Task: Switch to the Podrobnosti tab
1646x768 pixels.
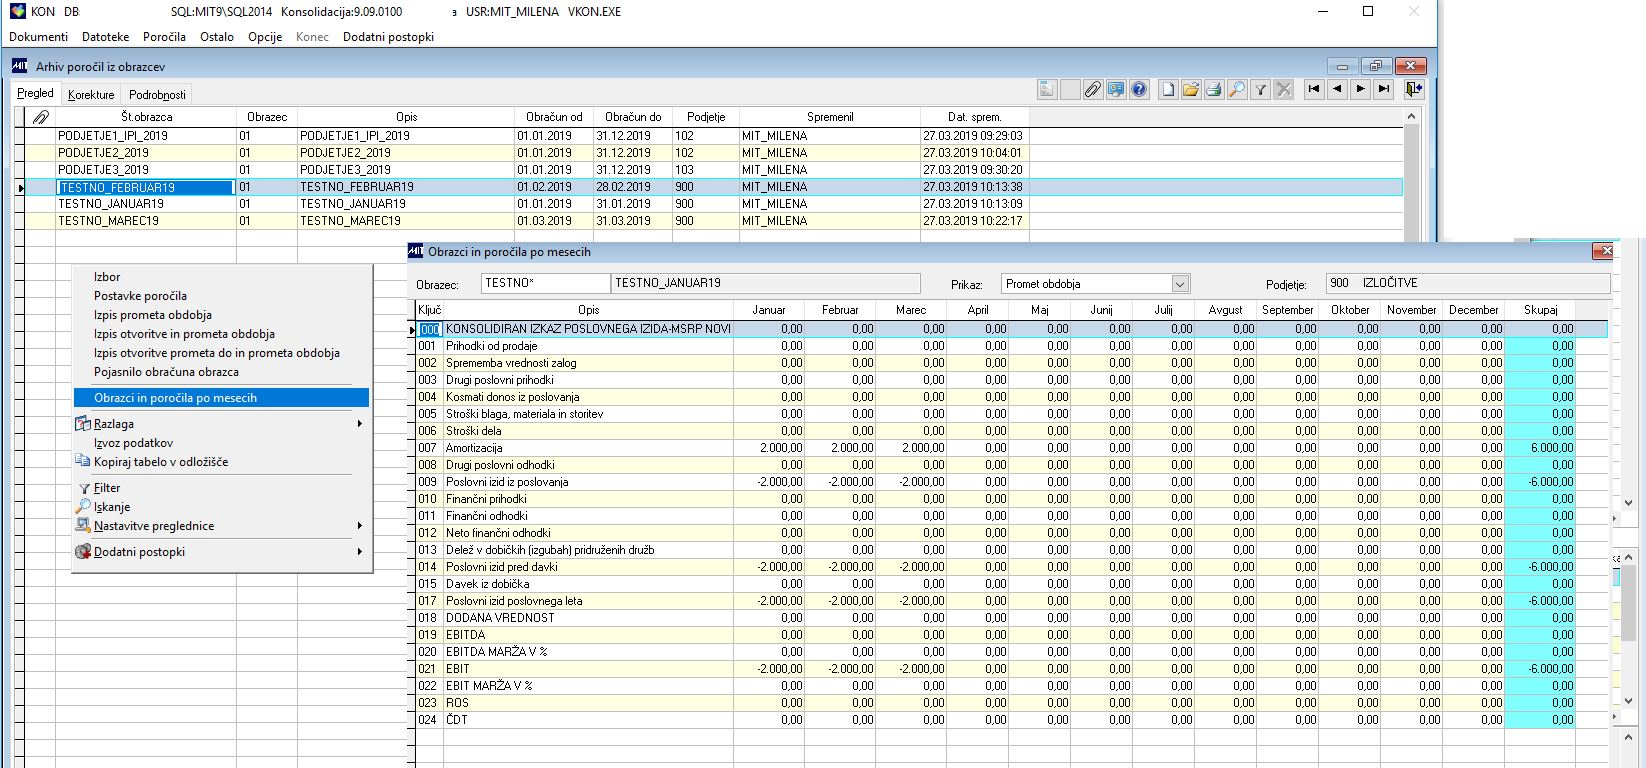Action: click(157, 95)
